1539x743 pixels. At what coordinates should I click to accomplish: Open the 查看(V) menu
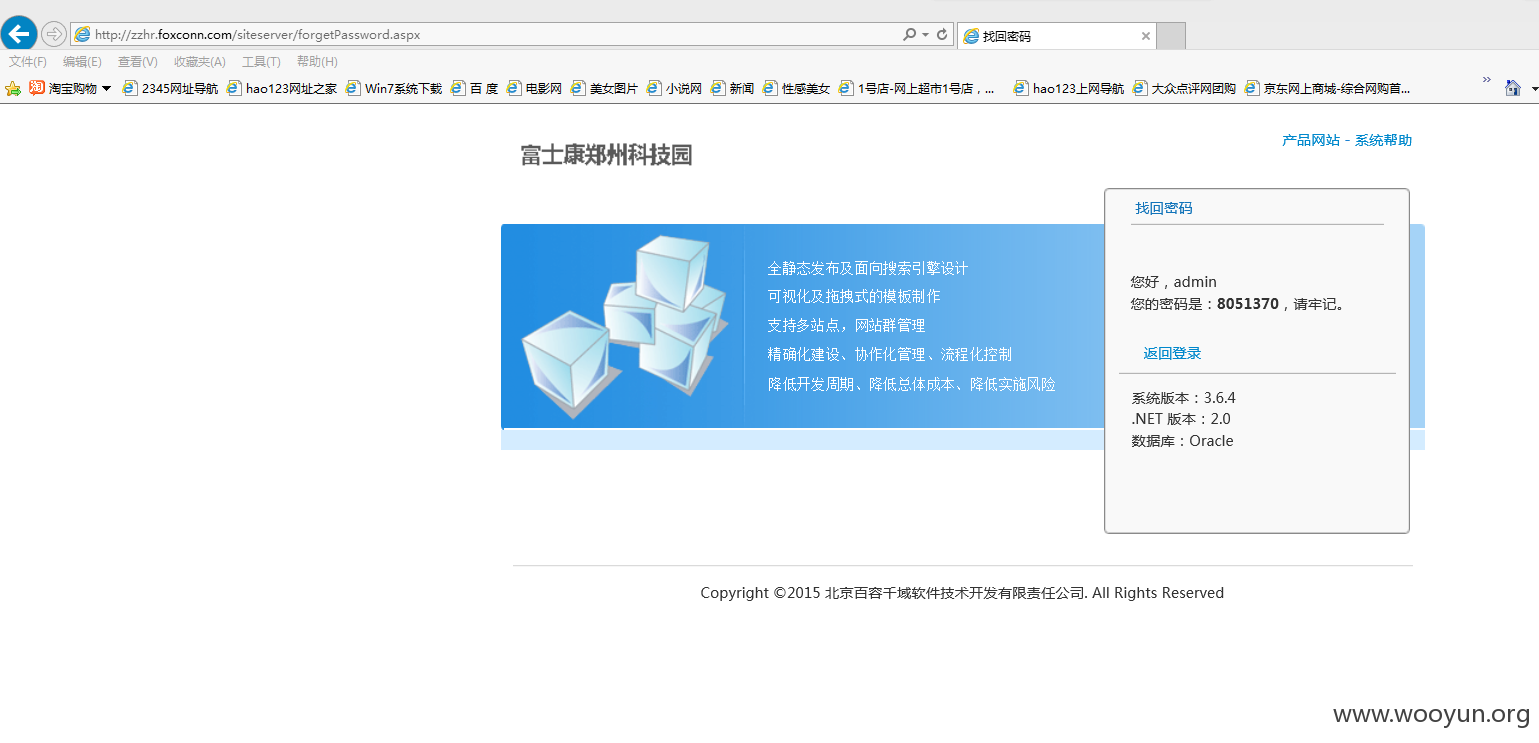click(x=138, y=62)
